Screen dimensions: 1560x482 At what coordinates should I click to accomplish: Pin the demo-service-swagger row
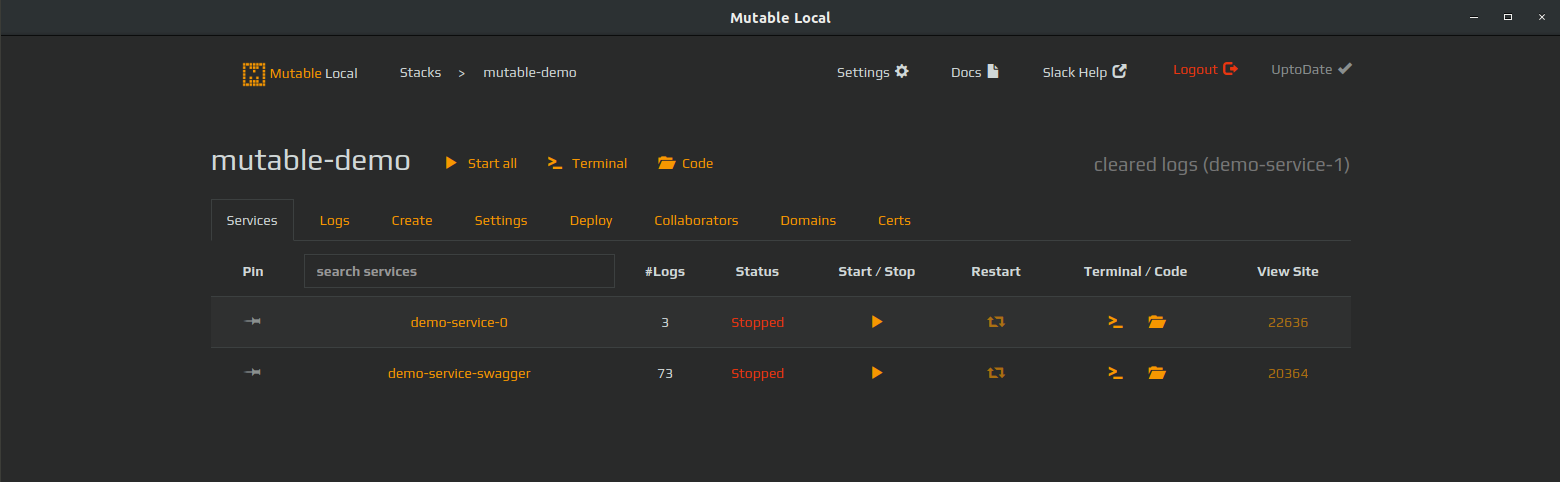tap(253, 372)
